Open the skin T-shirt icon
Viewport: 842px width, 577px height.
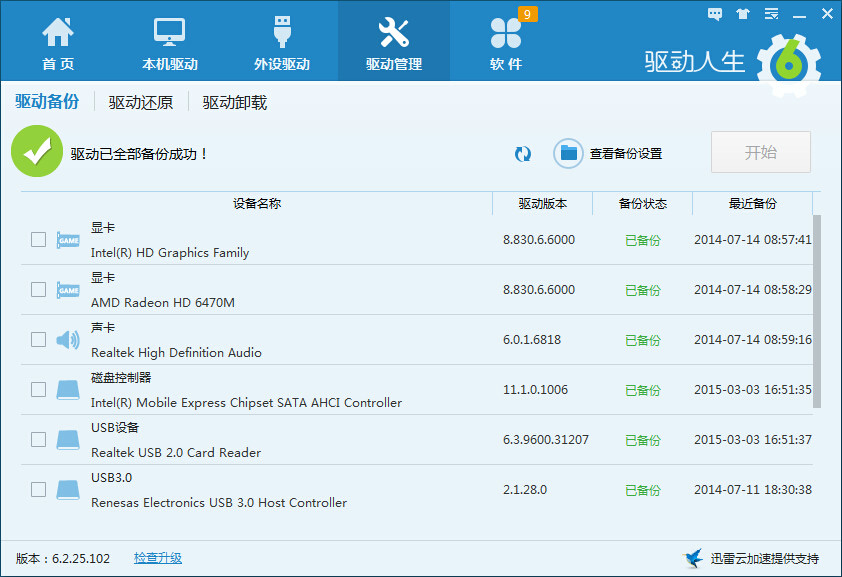(x=743, y=14)
